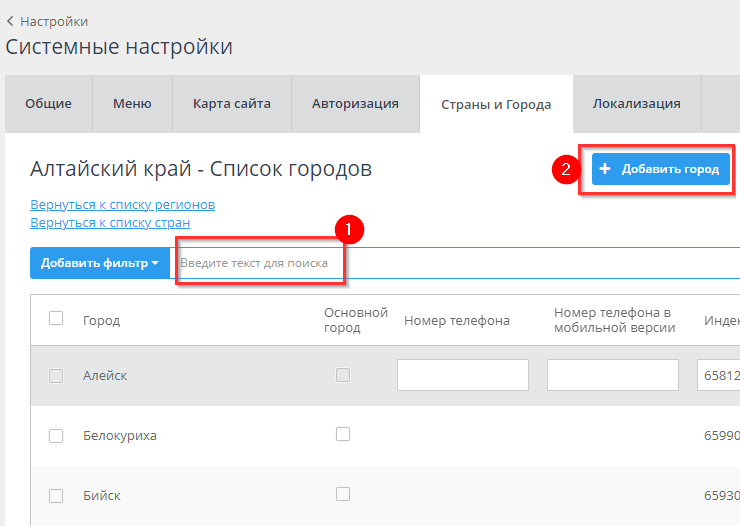Open the Локализация tab
This screenshot has width=740, height=526.
coord(636,104)
